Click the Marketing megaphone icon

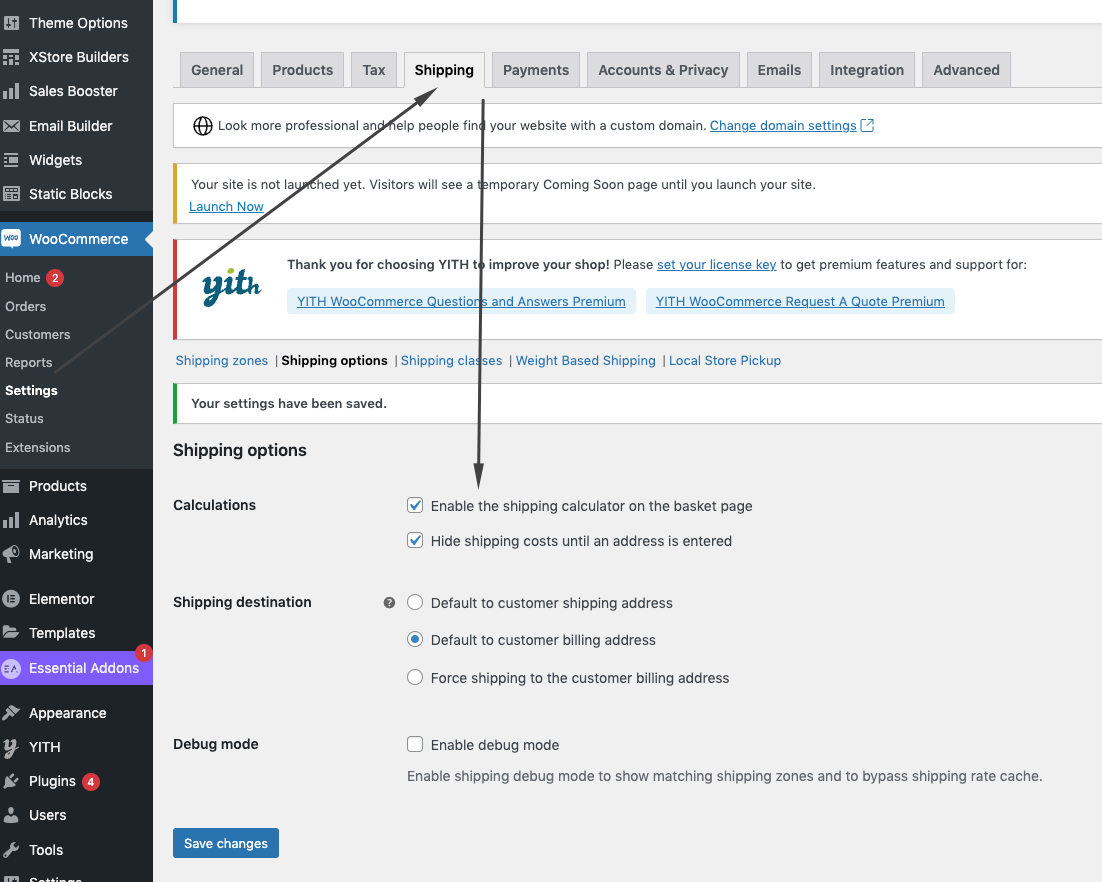11,554
